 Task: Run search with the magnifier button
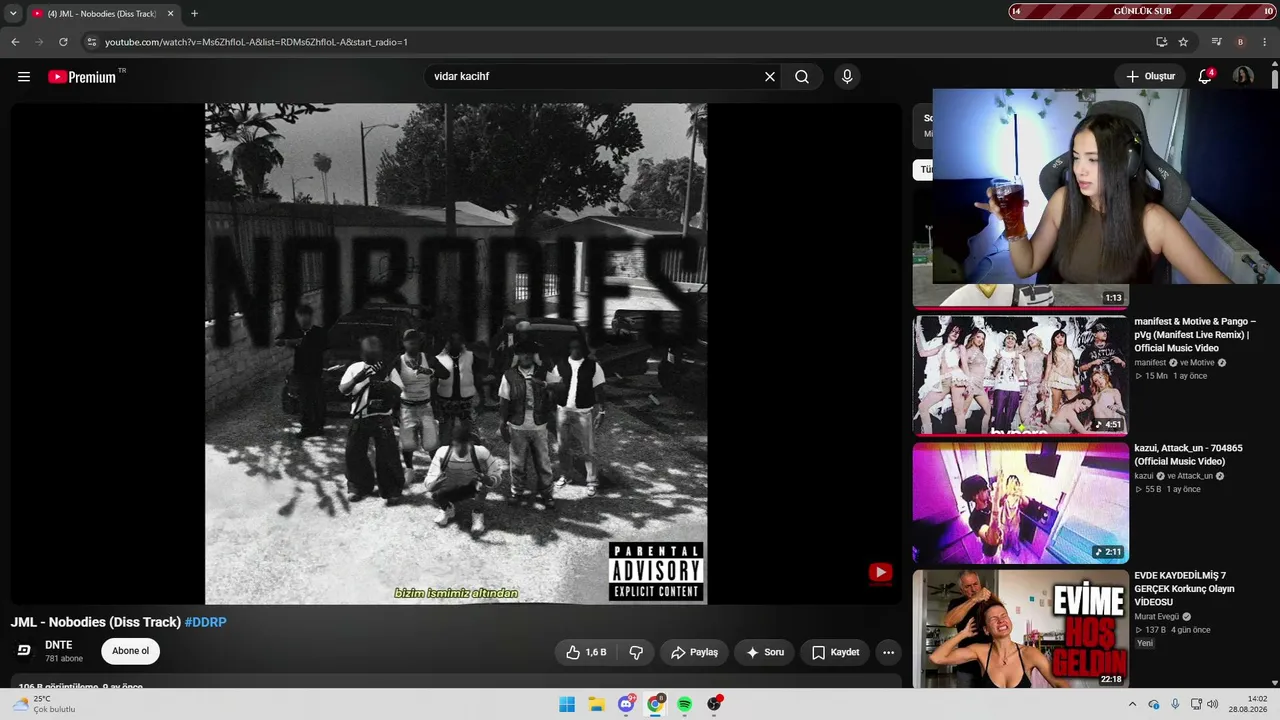tap(802, 77)
